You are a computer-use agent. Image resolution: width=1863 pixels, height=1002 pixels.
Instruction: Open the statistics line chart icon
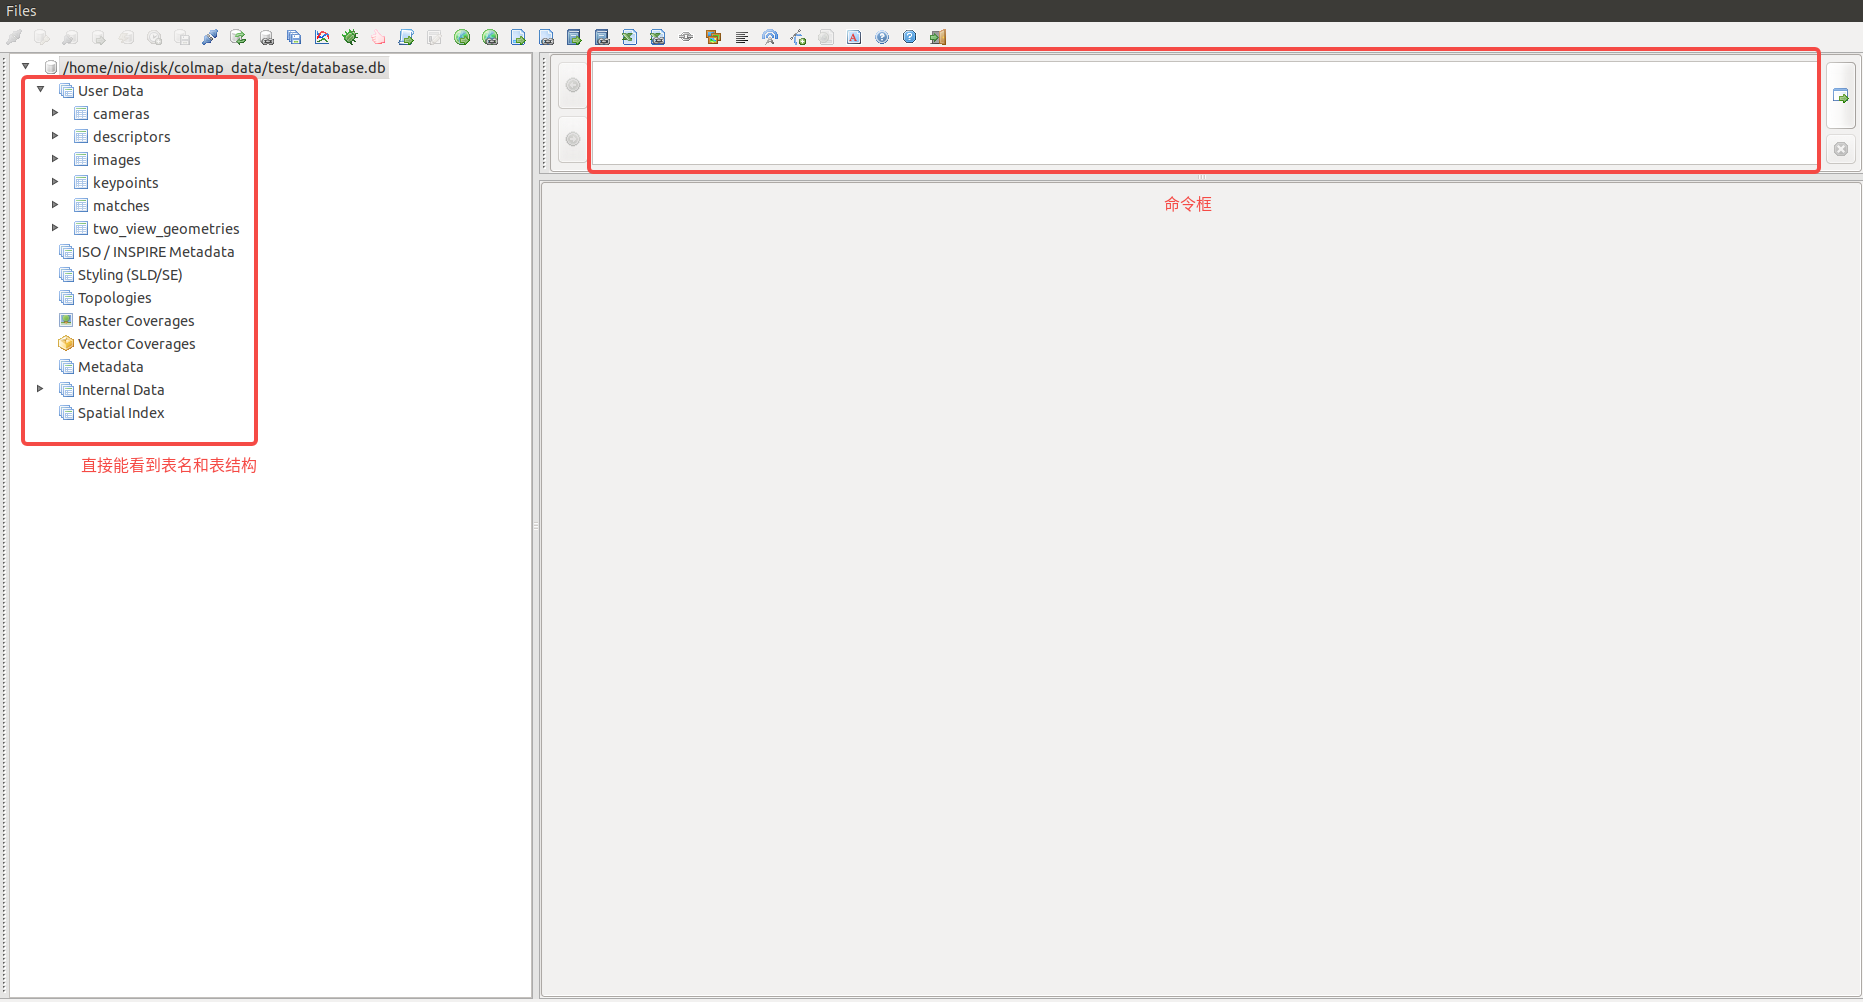[322, 37]
